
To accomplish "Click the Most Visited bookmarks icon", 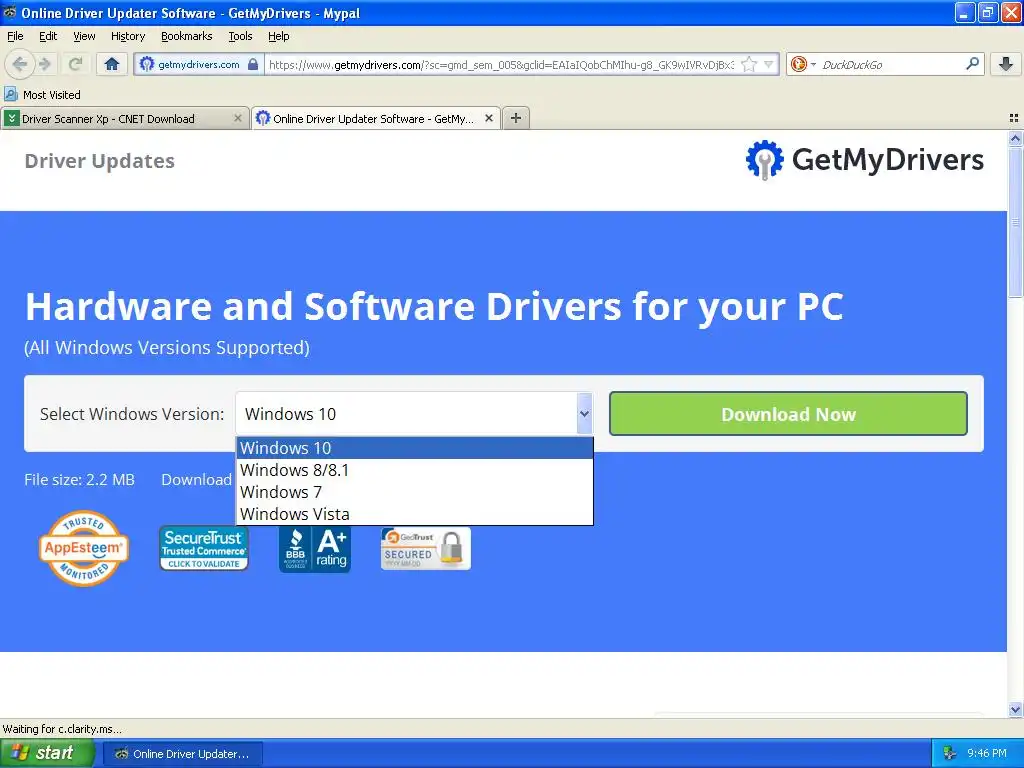I will pos(10,95).
